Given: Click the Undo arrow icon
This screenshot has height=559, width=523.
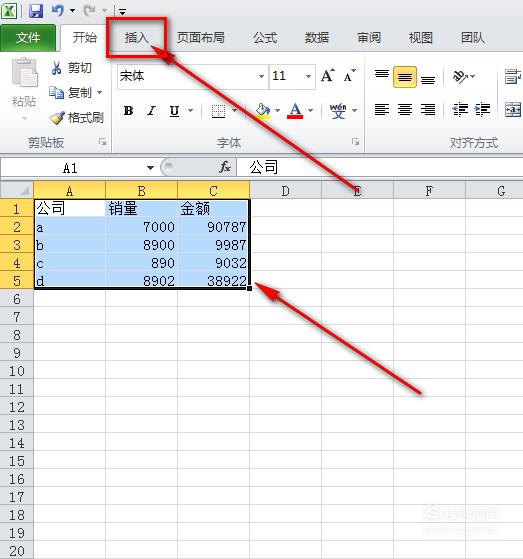Looking at the screenshot, I should coord(57,10).
